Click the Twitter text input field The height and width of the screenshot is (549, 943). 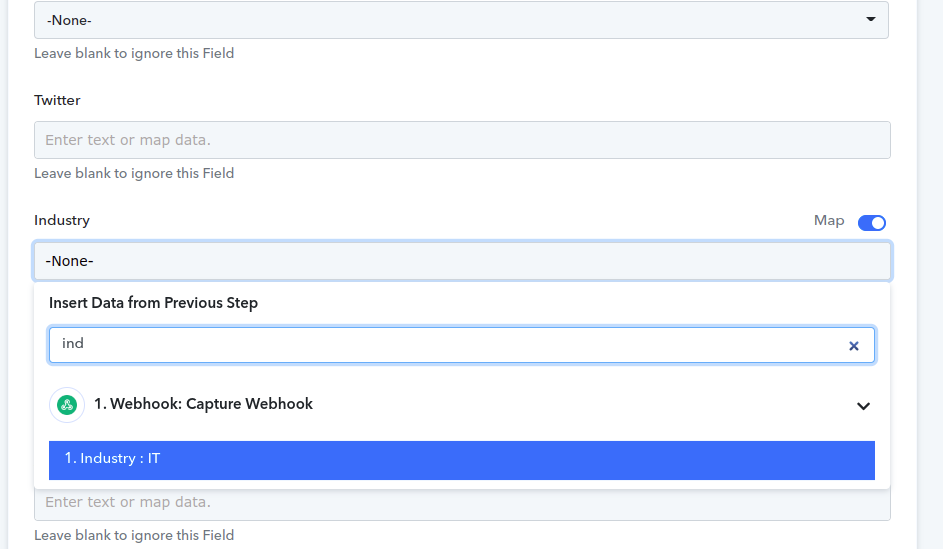(462, 140)
